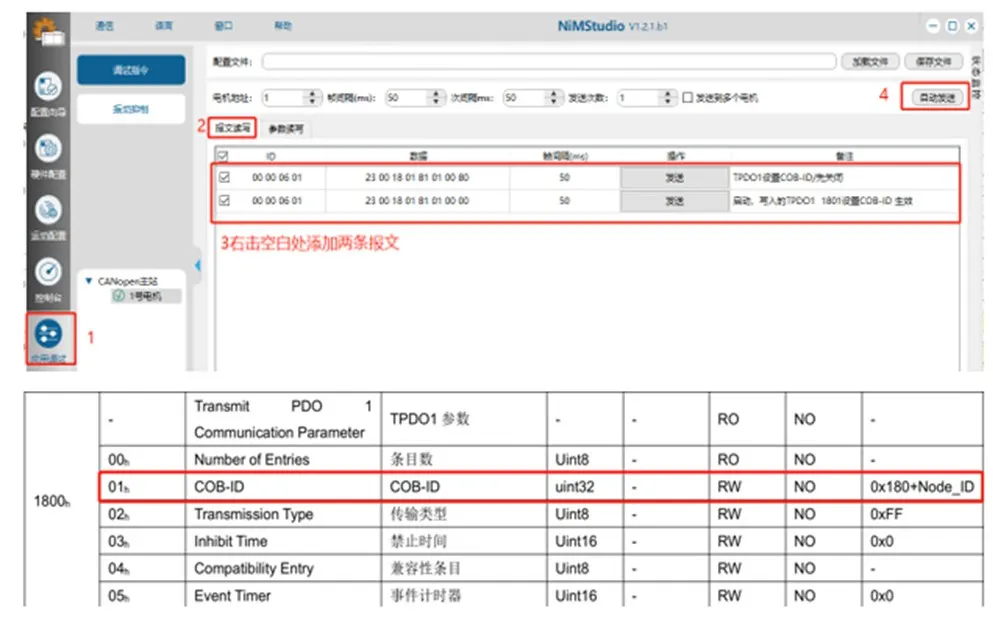The image size is (993, 633).
Task: Increase the motor address spinner value
Action: coord(312,94)
